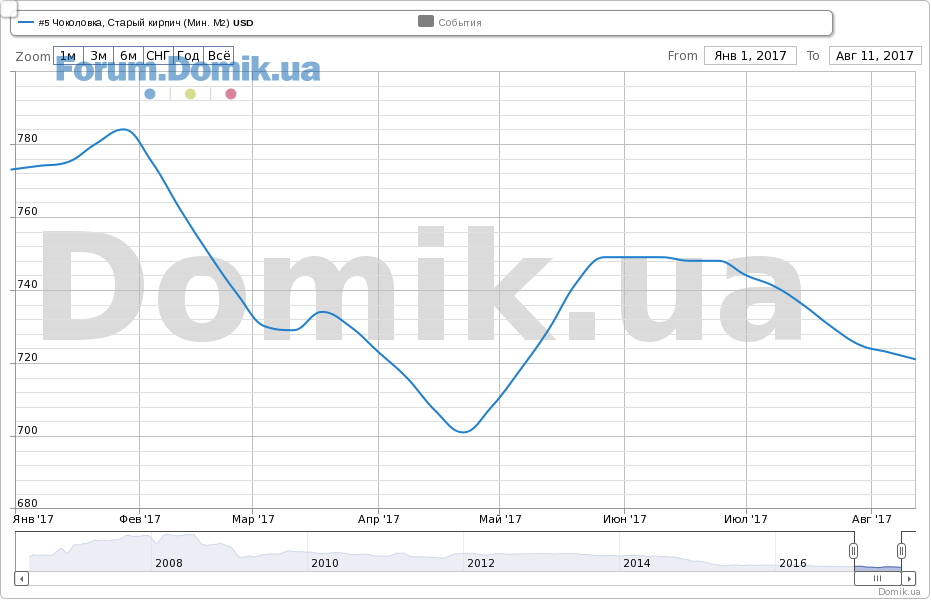
Task: Click the From date field
Action: point(750,56)
